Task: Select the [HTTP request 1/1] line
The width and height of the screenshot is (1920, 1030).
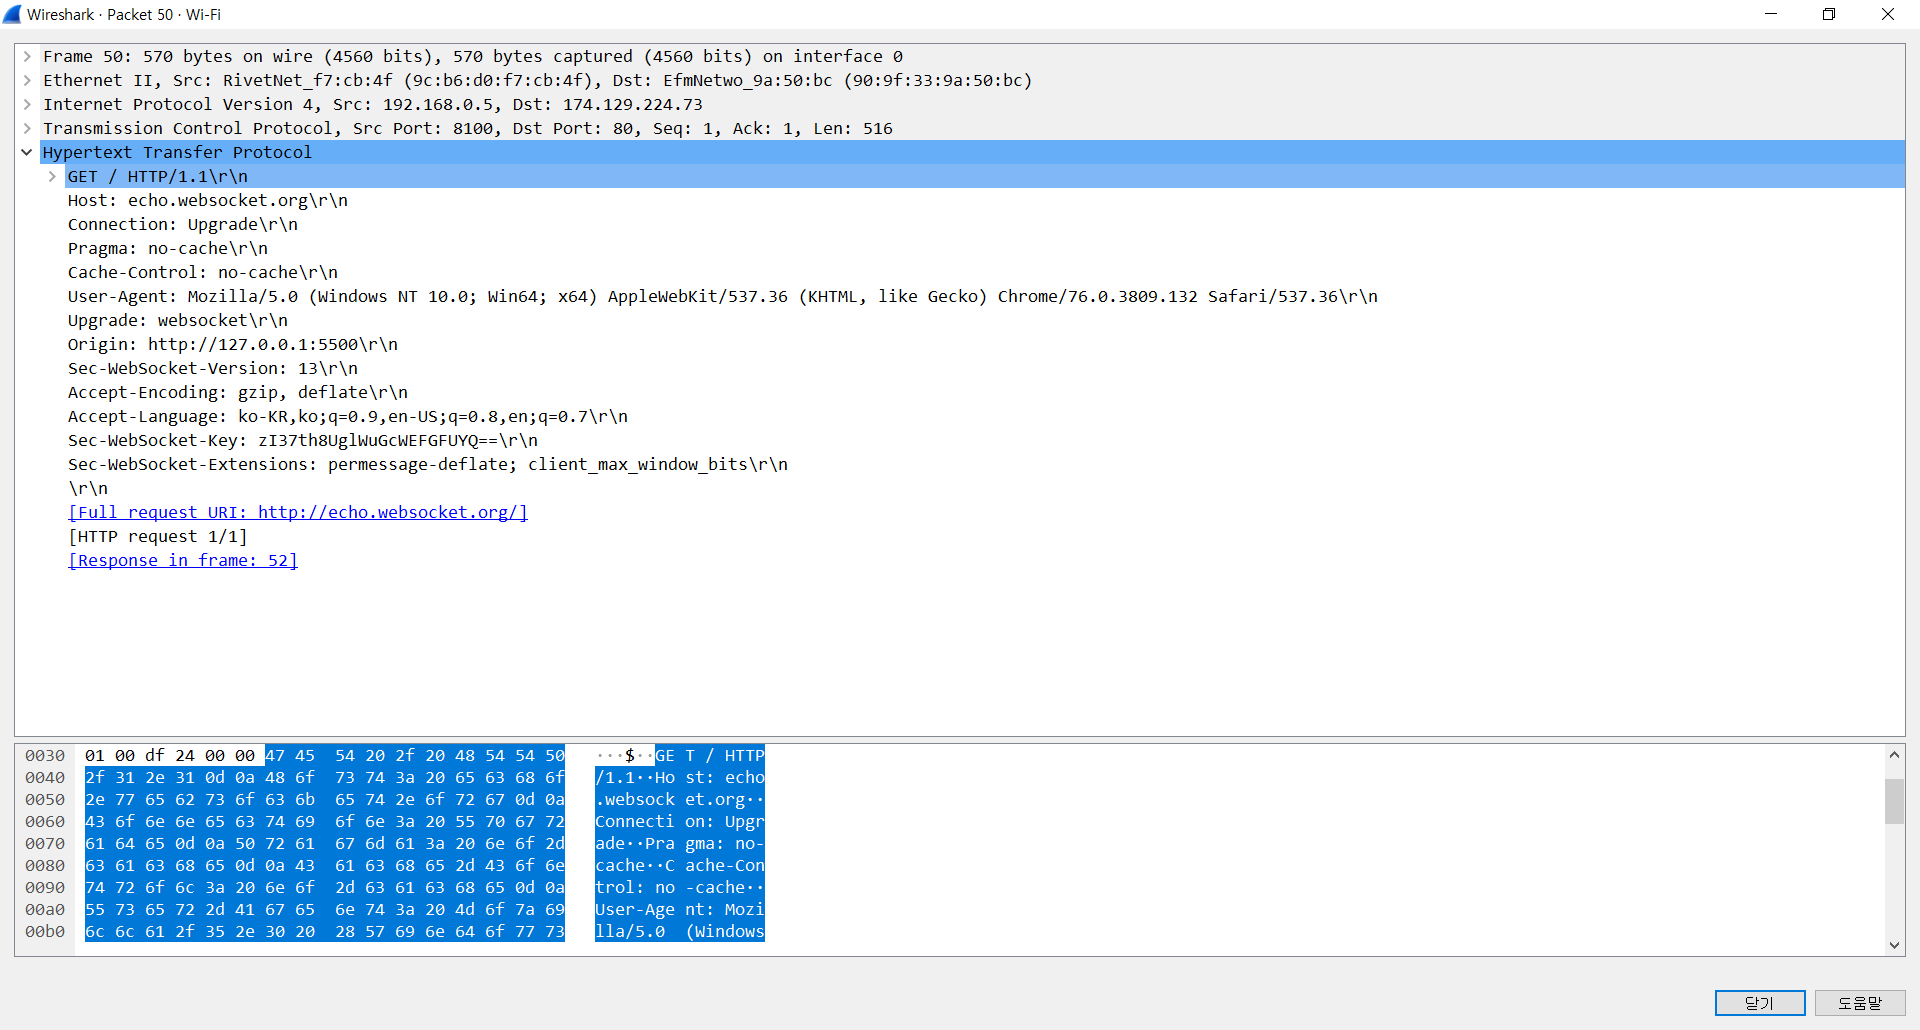Action: pyautogui.click(x=158, y=536)
